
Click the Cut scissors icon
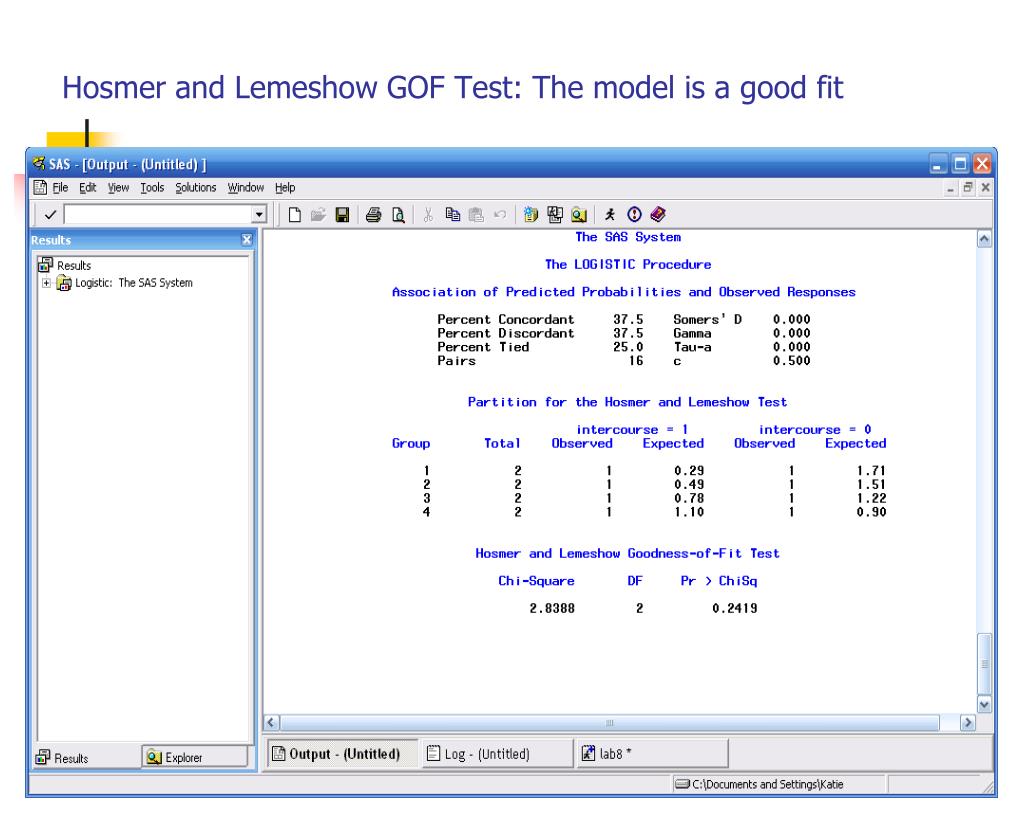[x=428, y=215]
